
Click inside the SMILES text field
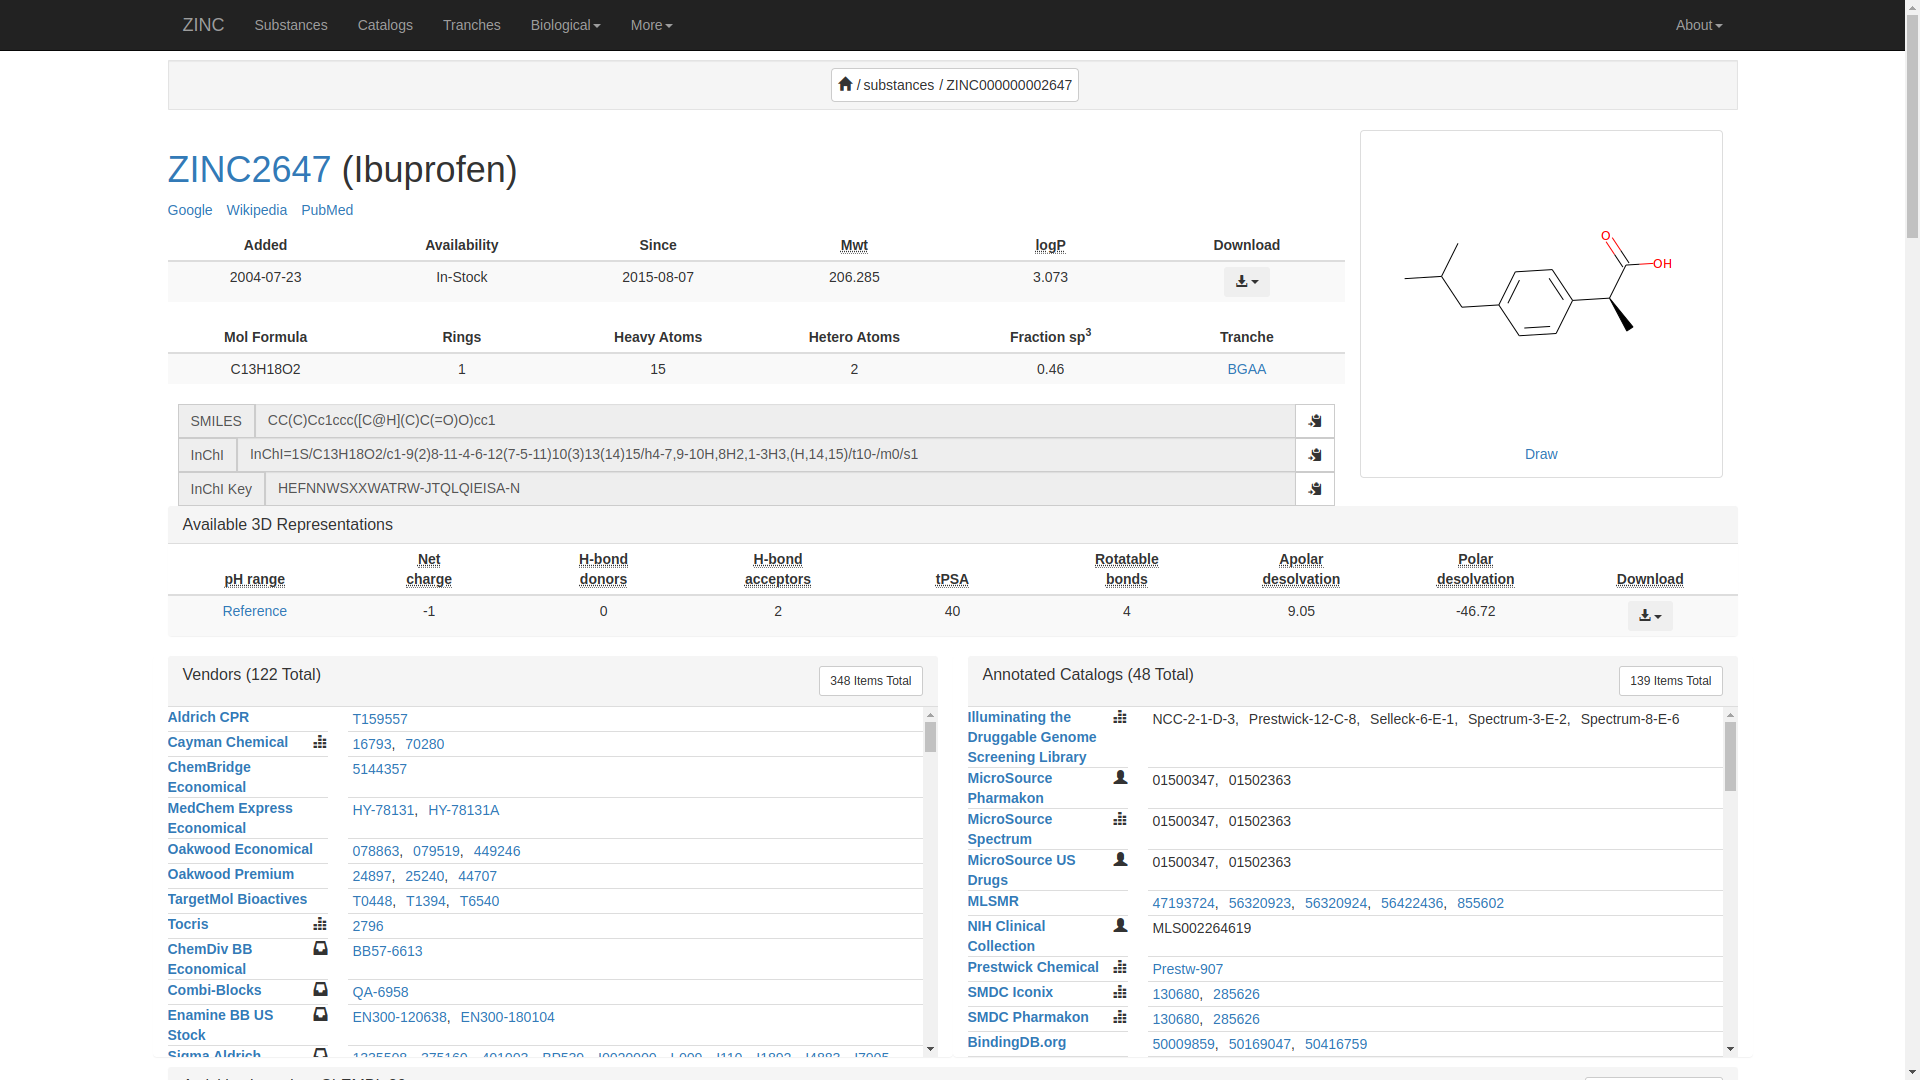(774, 421)
